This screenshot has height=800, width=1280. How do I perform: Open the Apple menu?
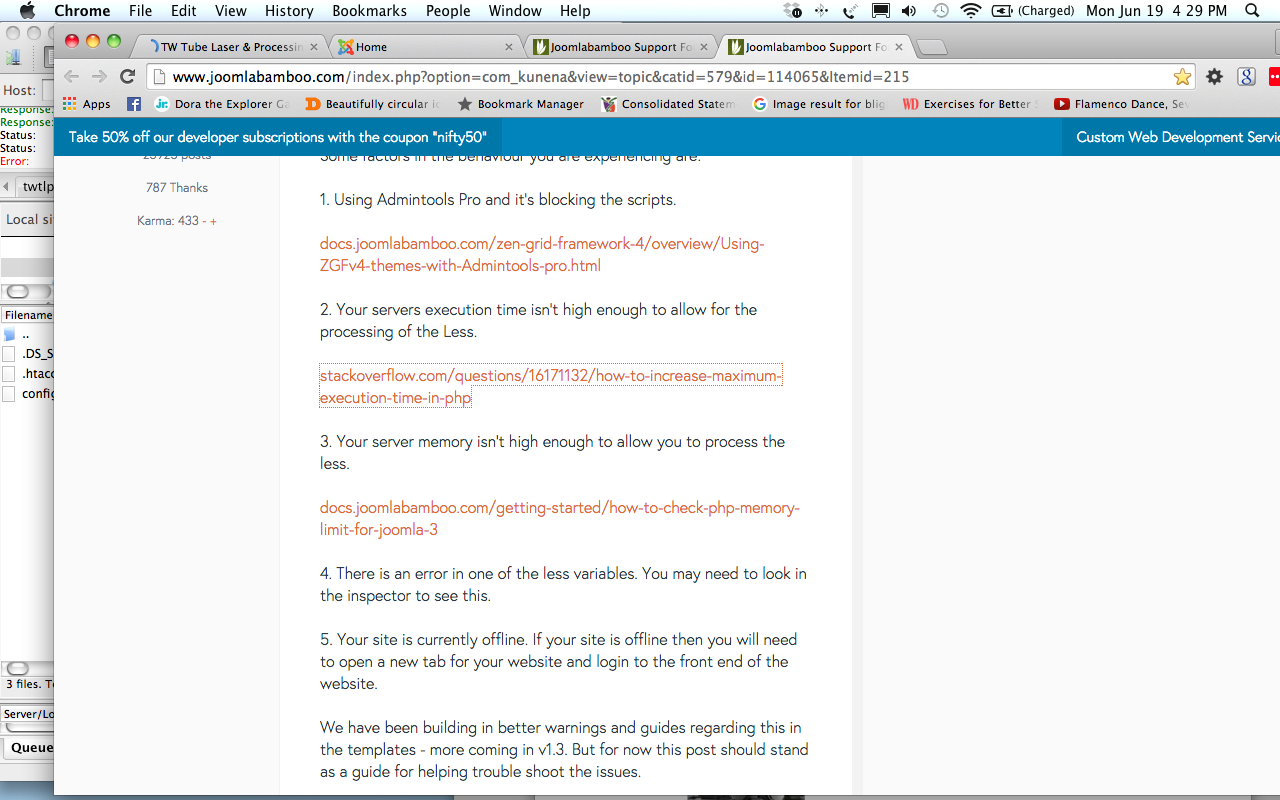point(27,11)
